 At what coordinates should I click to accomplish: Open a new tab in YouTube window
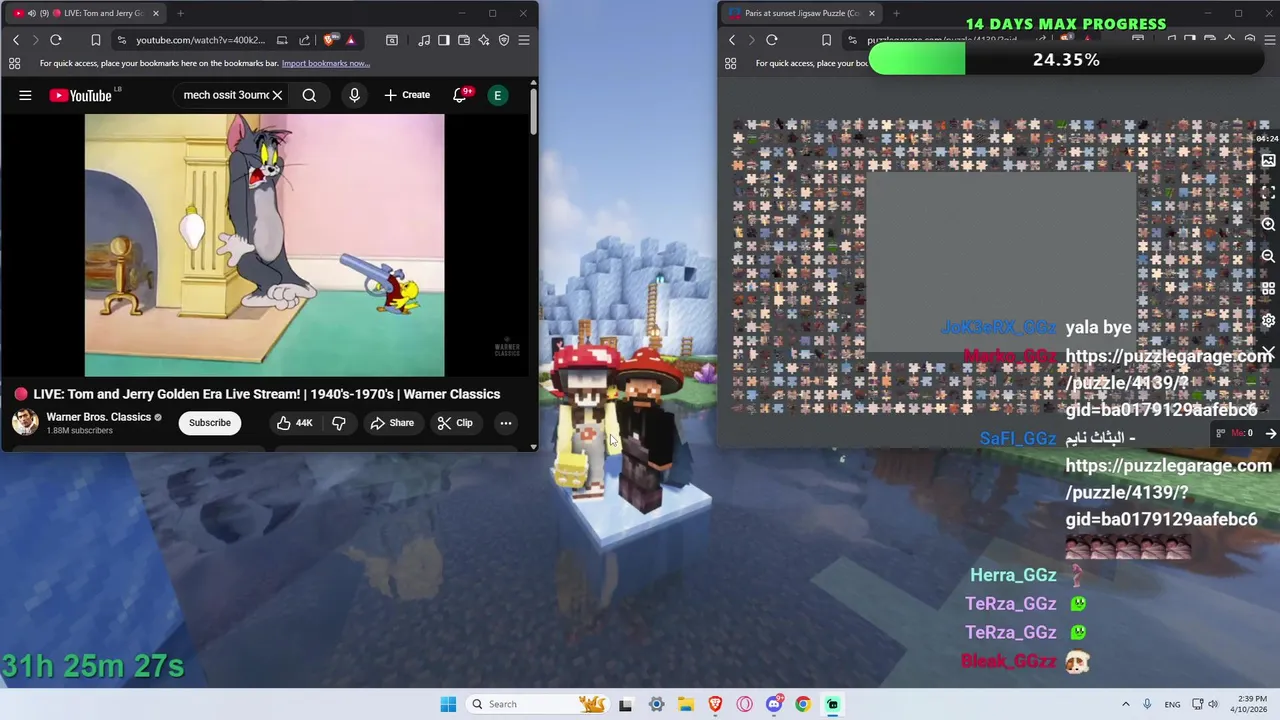180,13
